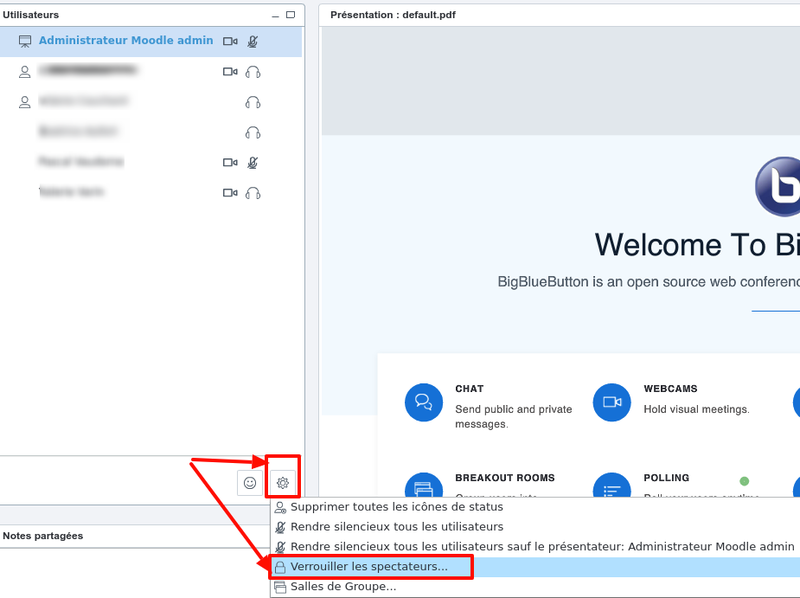Choose Salles de Groupe menu entry
Screen dimensions: 800x598
coord(343,587)
